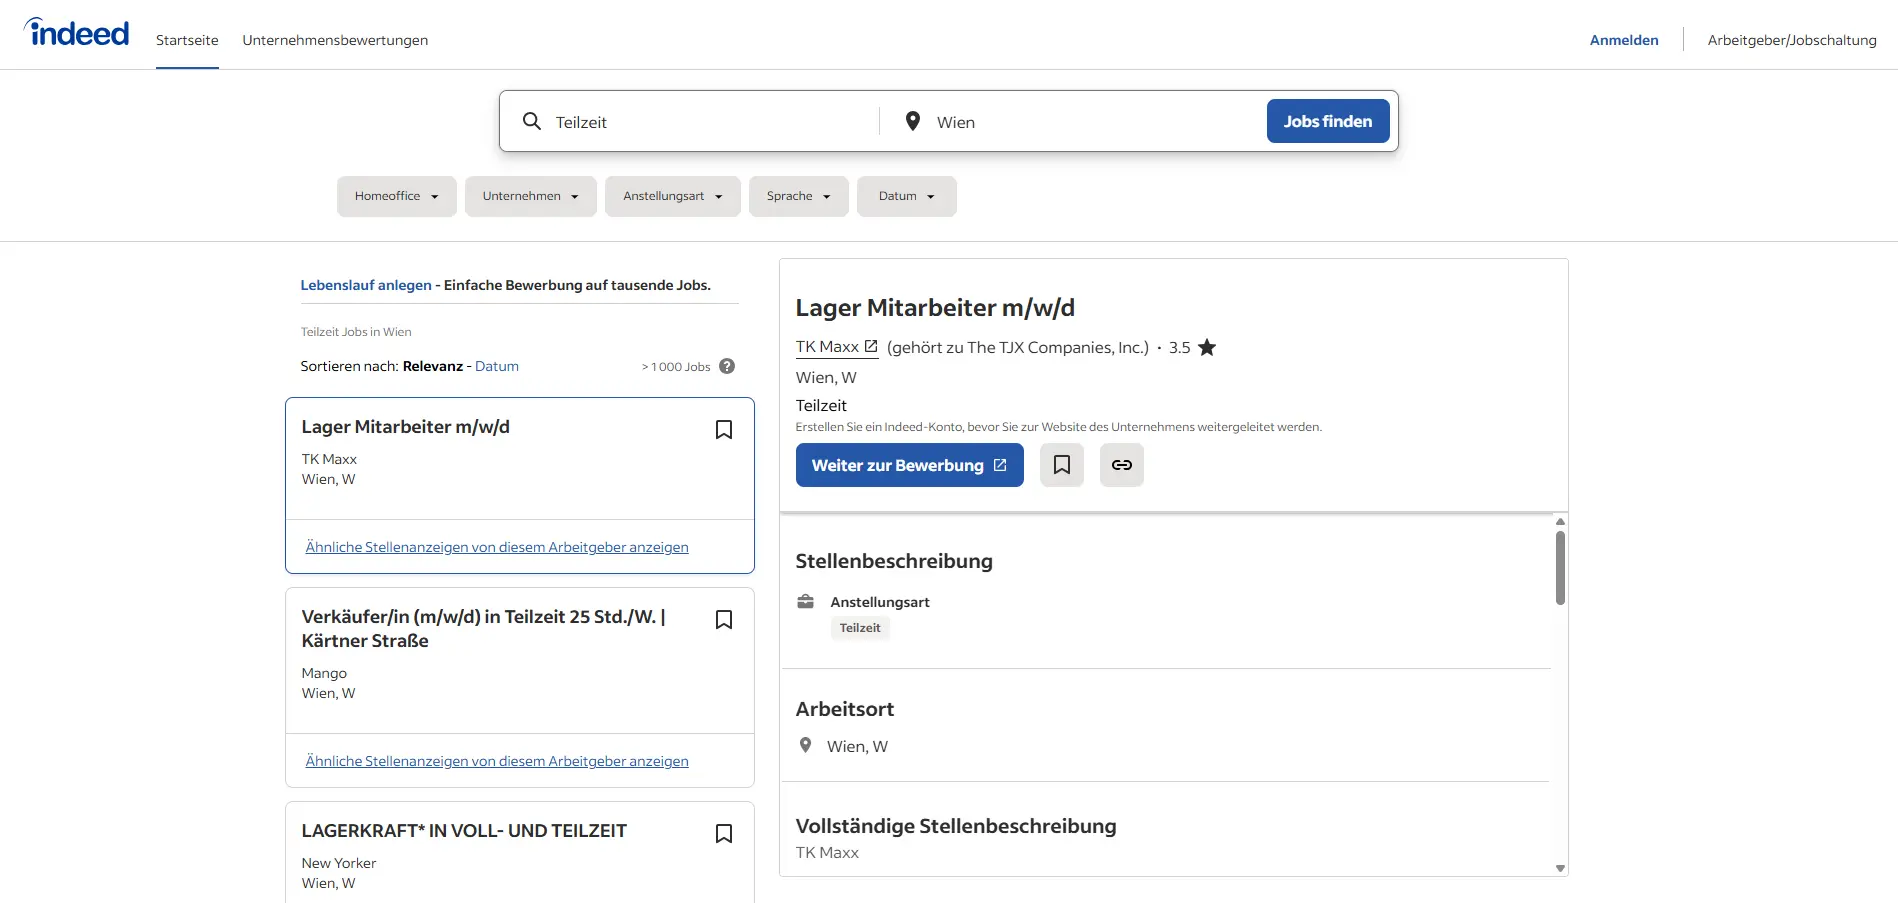Click the '> 1 000 Jobs' count text

[x=676, y=367]
